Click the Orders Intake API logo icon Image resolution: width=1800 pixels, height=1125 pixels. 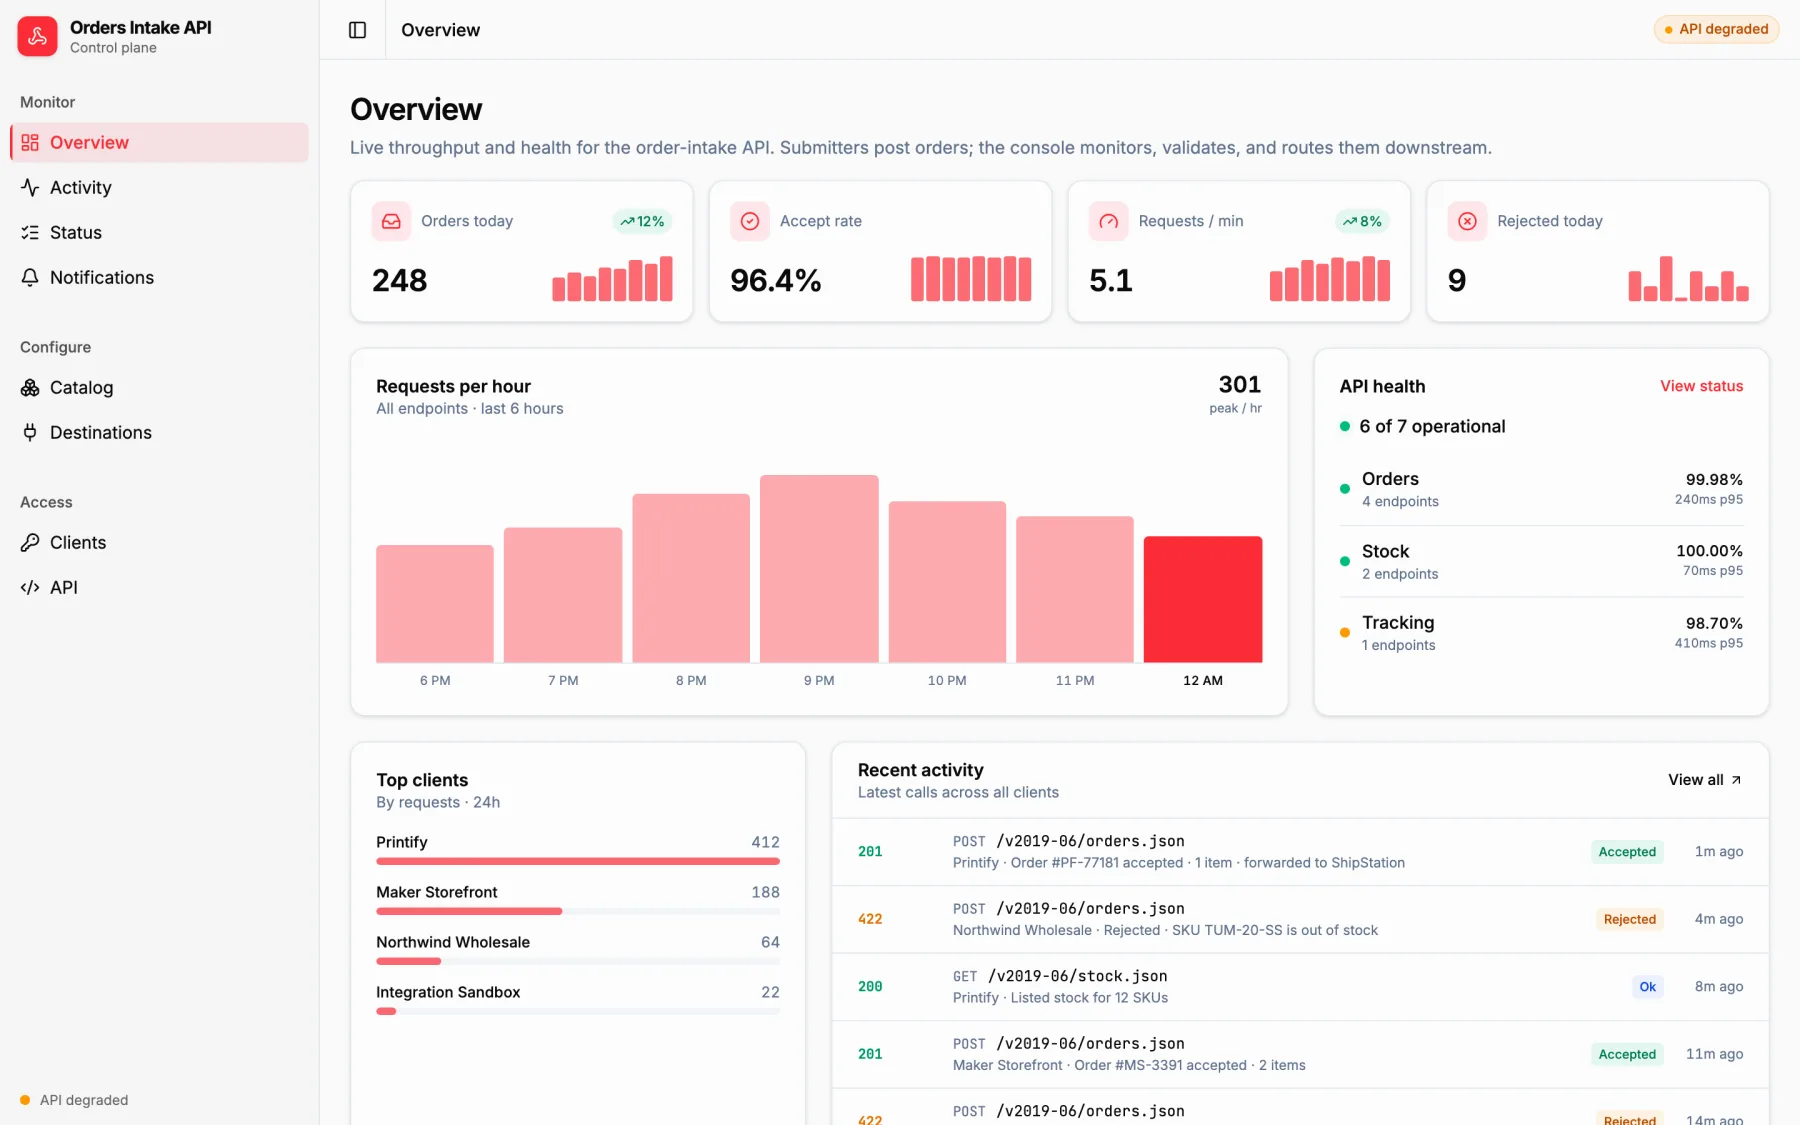coord(37,37)
